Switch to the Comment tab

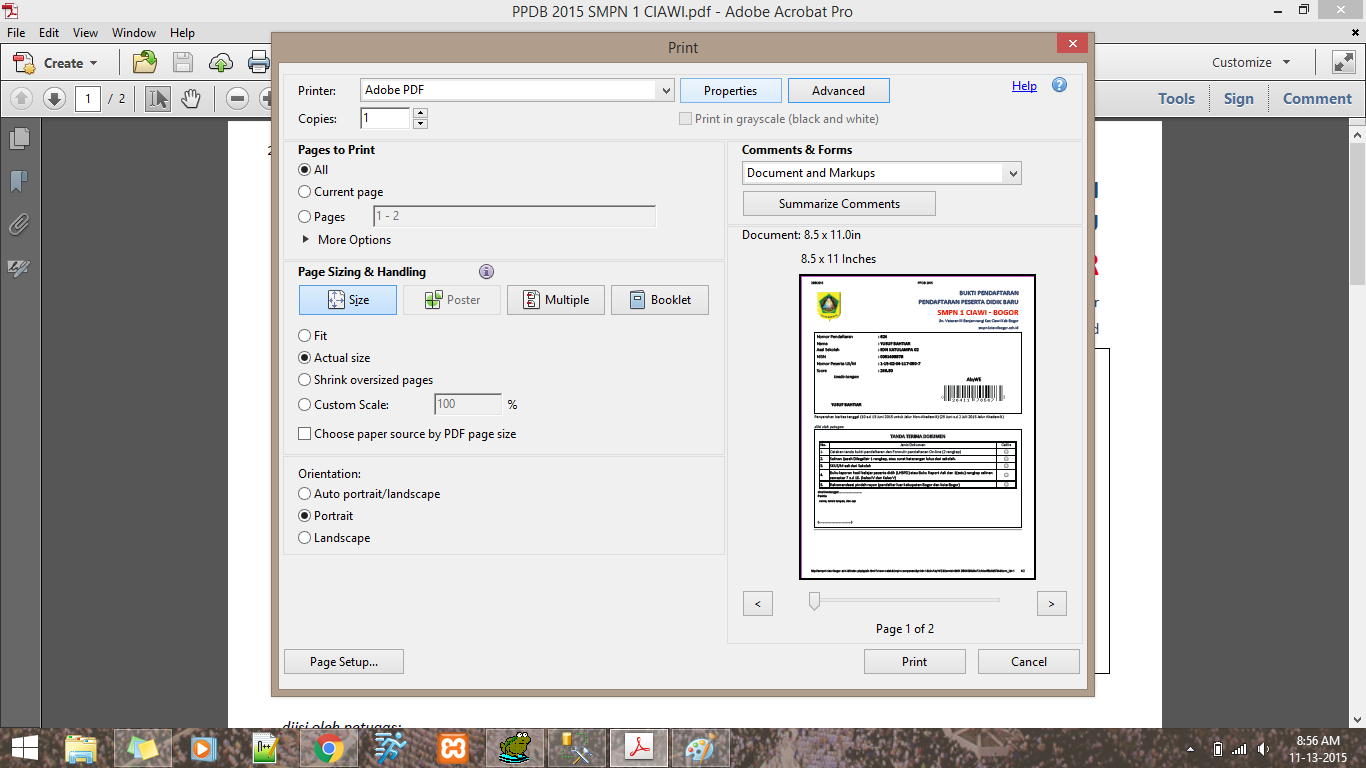coord(1316,98)
